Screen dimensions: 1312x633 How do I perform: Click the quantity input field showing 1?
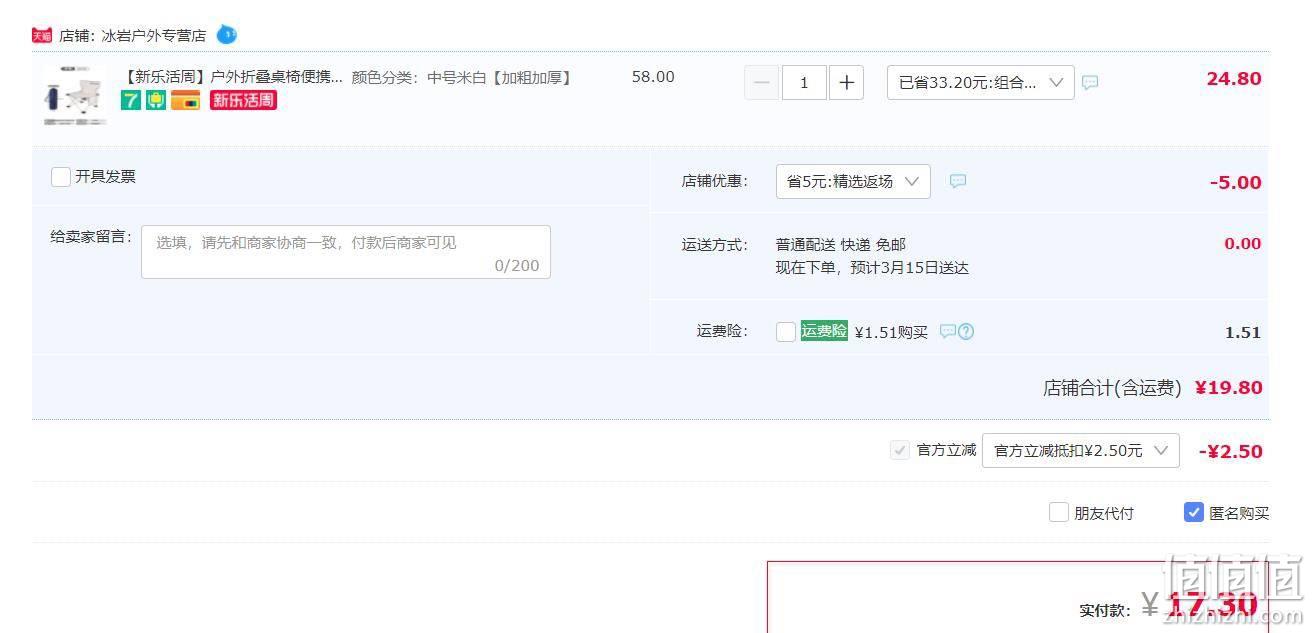click(x=804, y=83)
